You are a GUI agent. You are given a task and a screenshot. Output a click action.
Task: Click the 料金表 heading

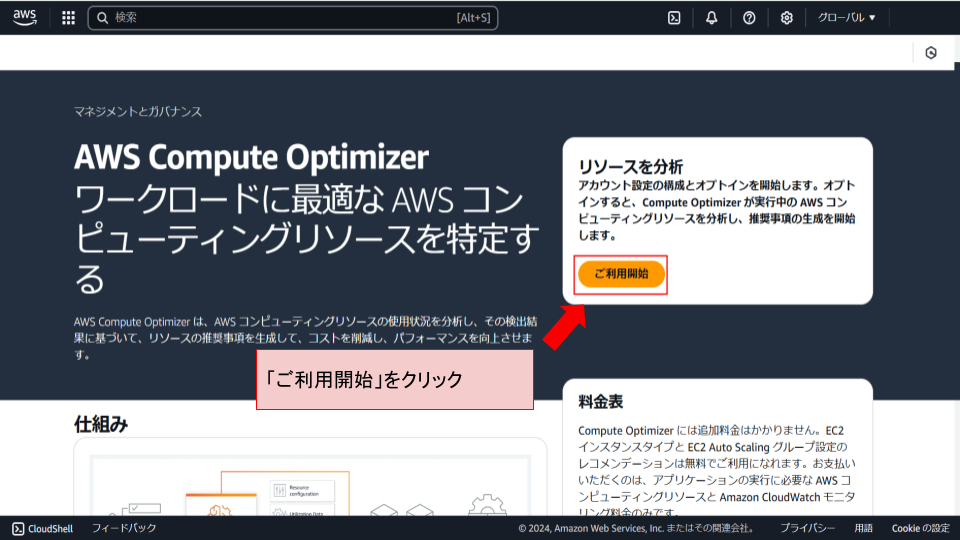tap(601, 402)
